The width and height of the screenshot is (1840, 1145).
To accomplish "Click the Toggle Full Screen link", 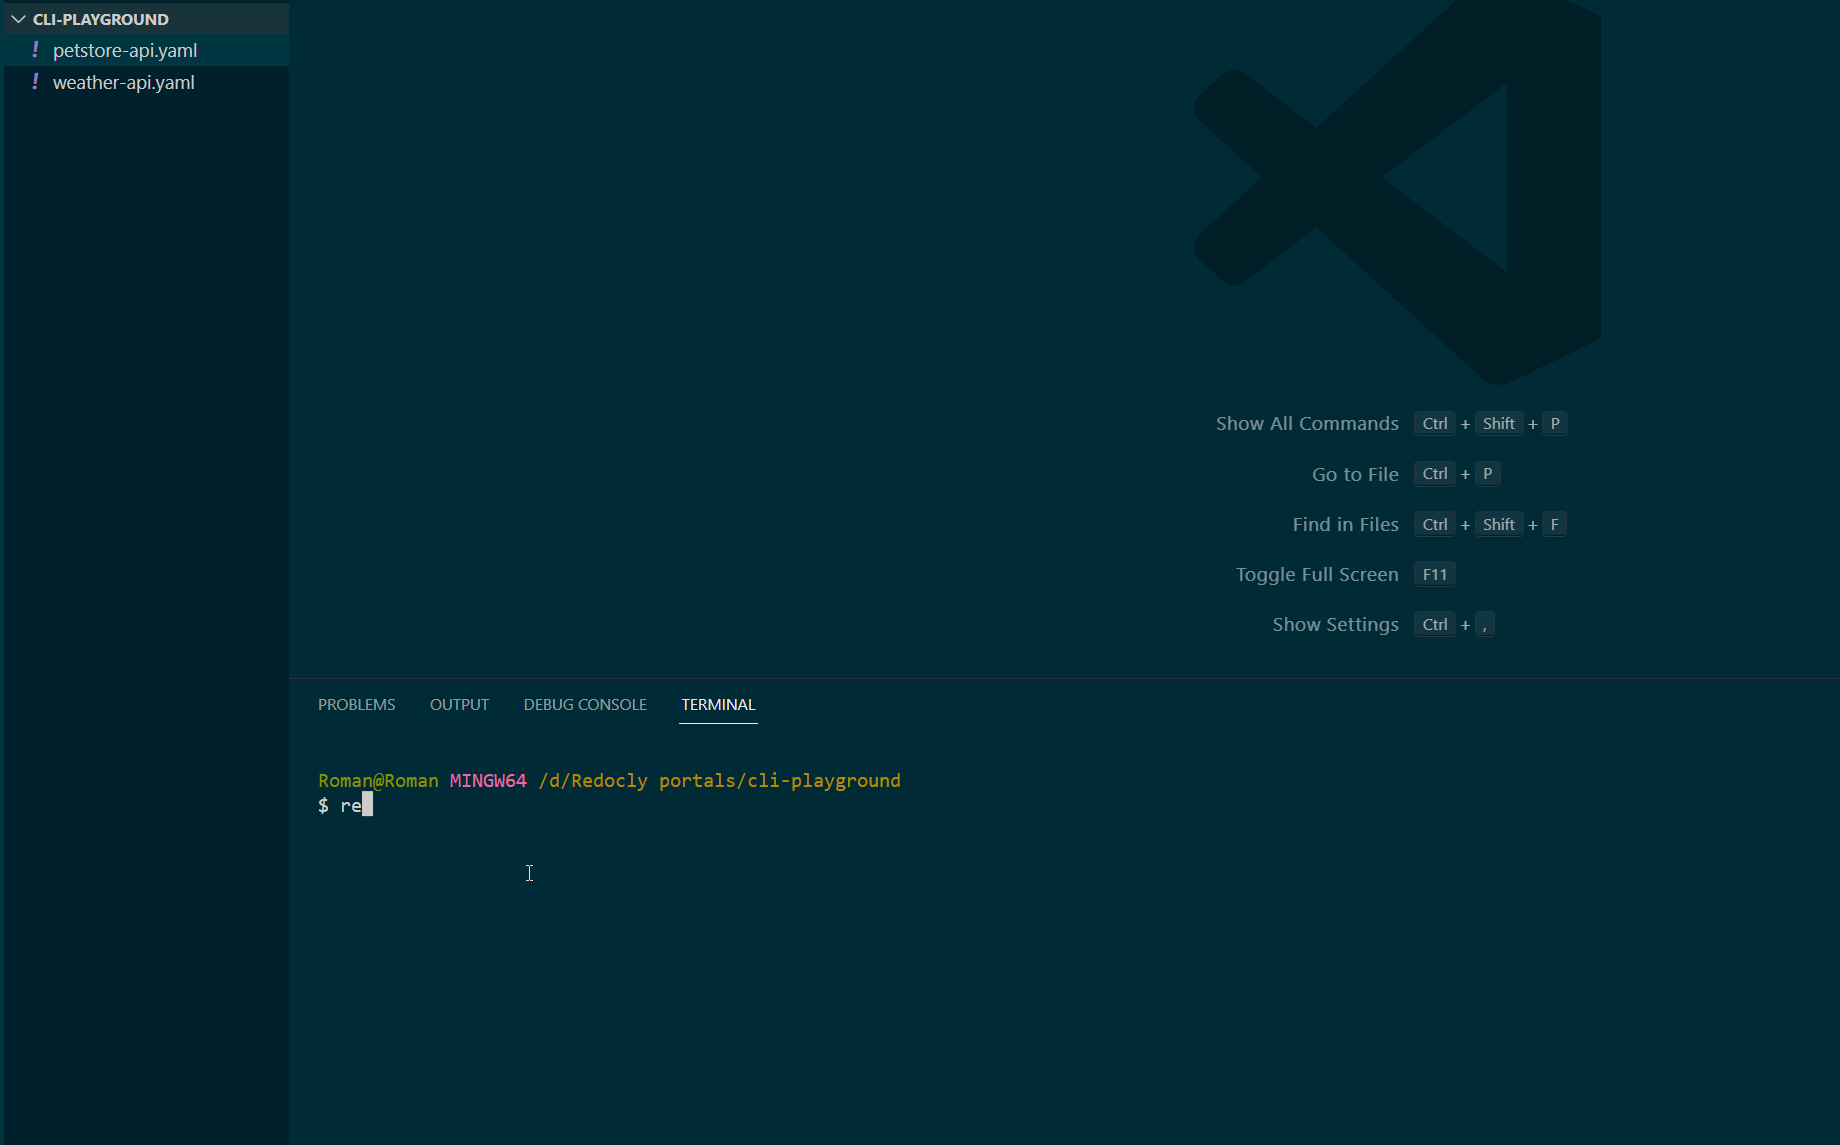I will (x=1317, y=574).
